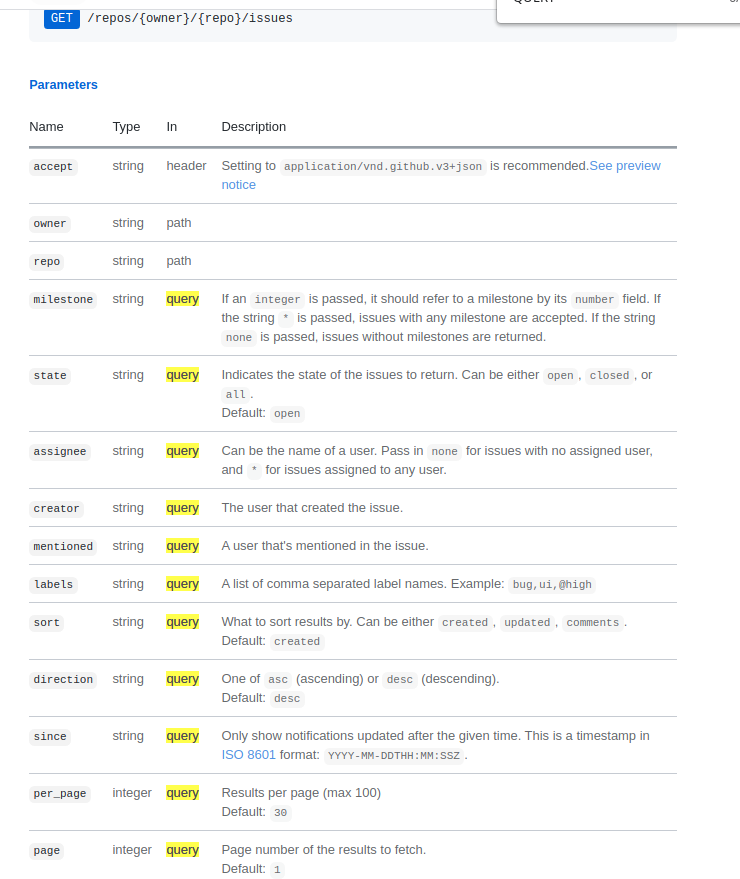Click the desc default value for direction
The height and width of the screenshot is (879, 740).
click(x=287, y=699)
